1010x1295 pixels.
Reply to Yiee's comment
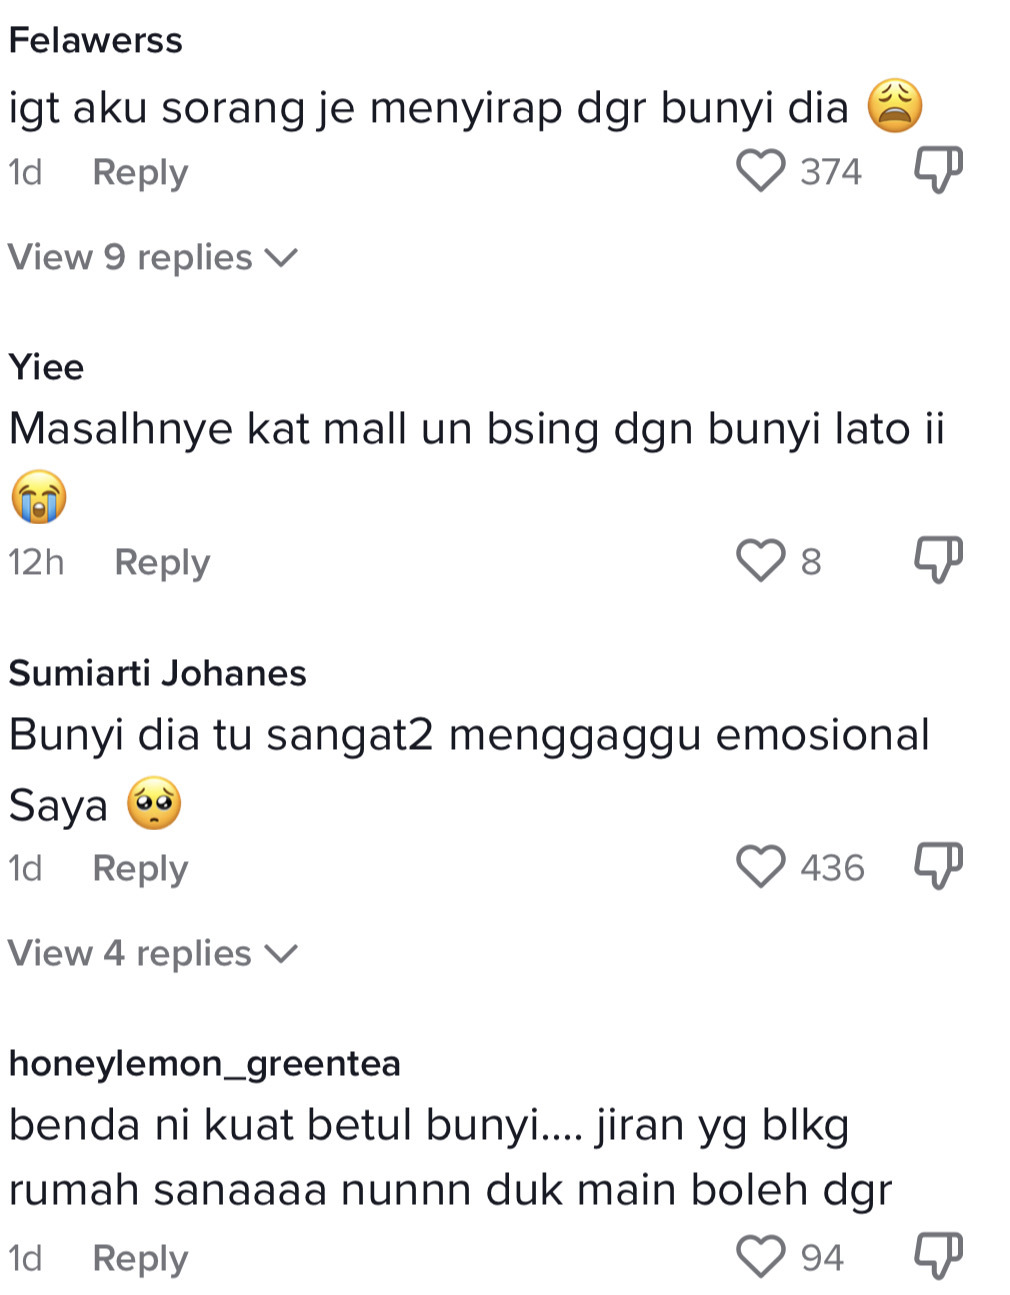(x=162, y=563)
